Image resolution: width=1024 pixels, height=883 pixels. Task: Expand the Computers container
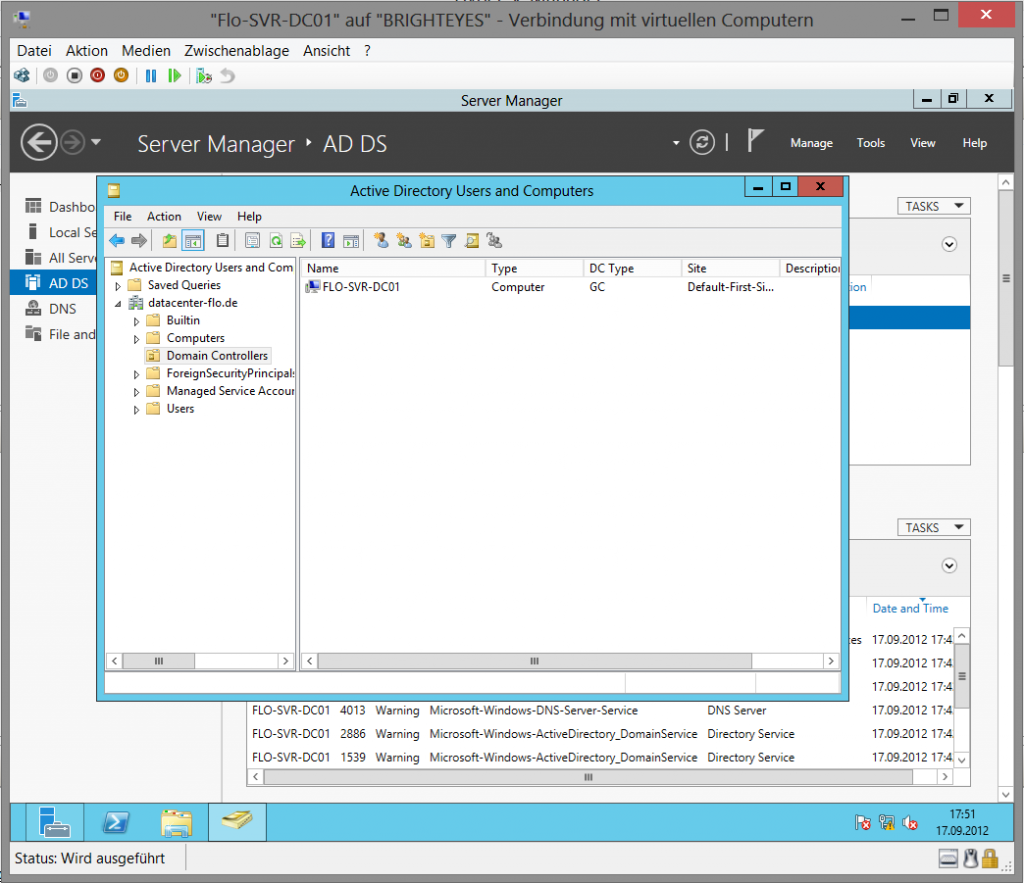pos(136,339)
